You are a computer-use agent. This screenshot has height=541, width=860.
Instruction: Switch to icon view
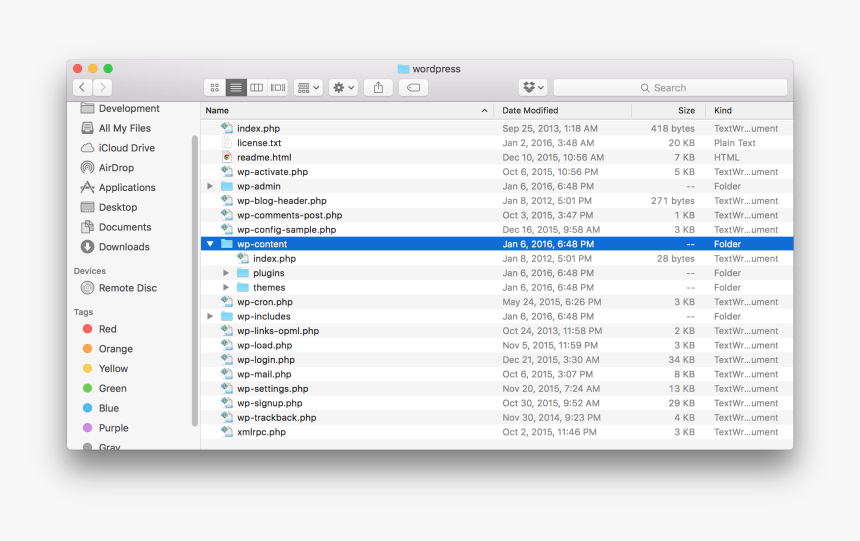tap(214, 88)
